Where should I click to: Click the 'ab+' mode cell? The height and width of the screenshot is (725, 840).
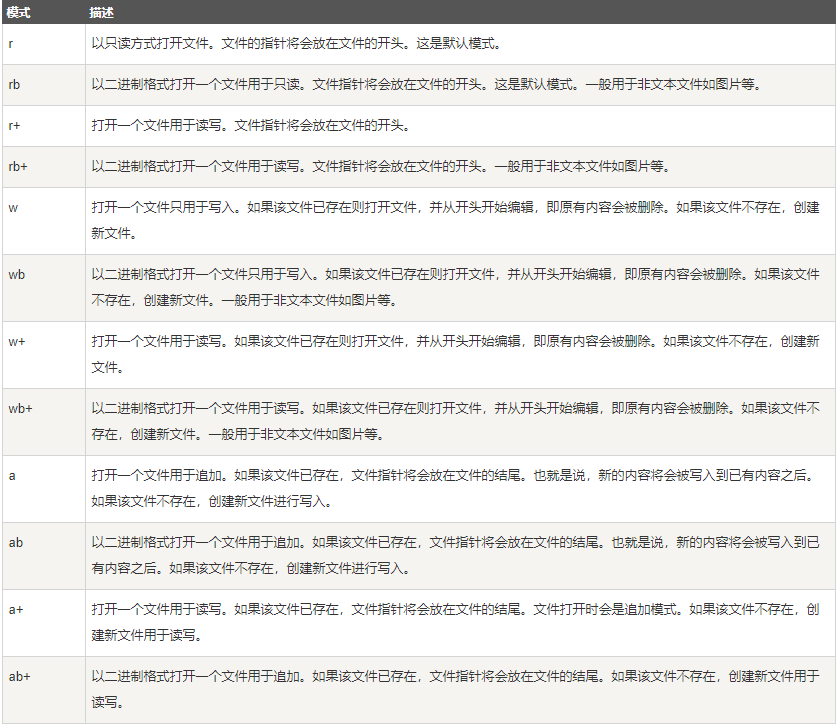click(x=44, y=690)
